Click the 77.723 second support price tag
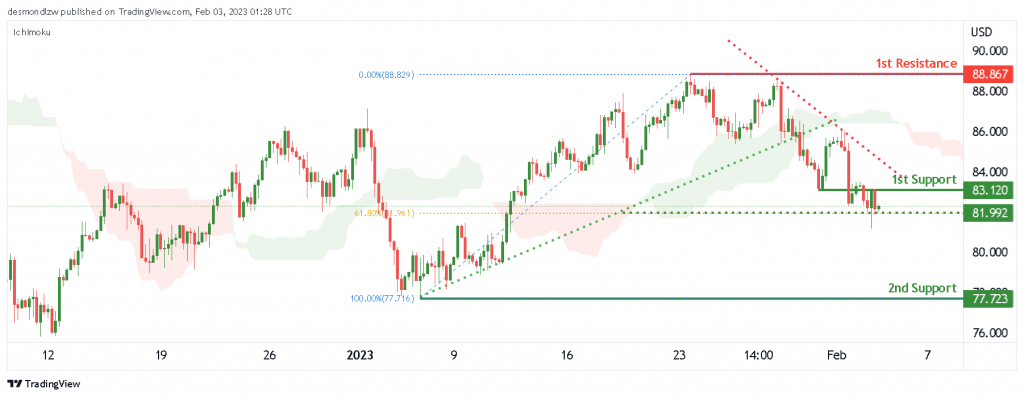 point(990,299)
